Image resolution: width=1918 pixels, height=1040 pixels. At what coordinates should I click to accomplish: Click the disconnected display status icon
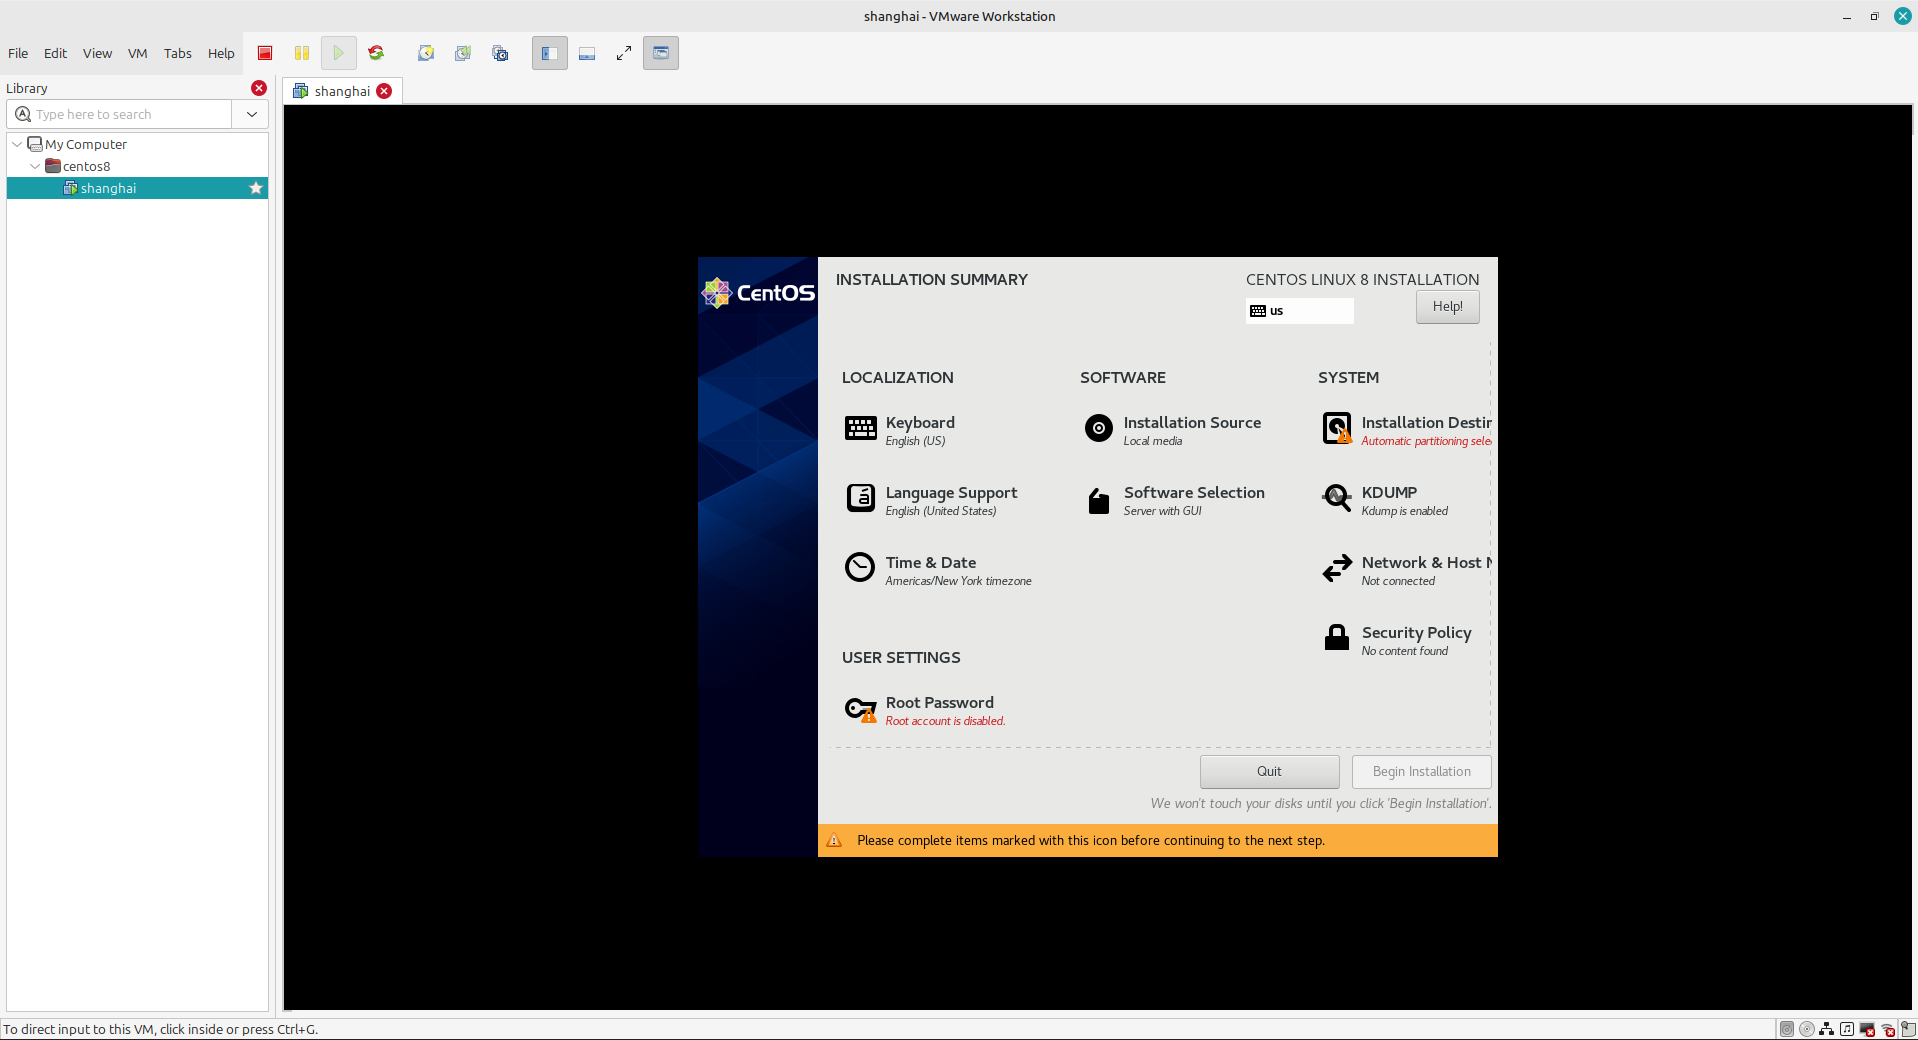click(x=1867, y=1029)
